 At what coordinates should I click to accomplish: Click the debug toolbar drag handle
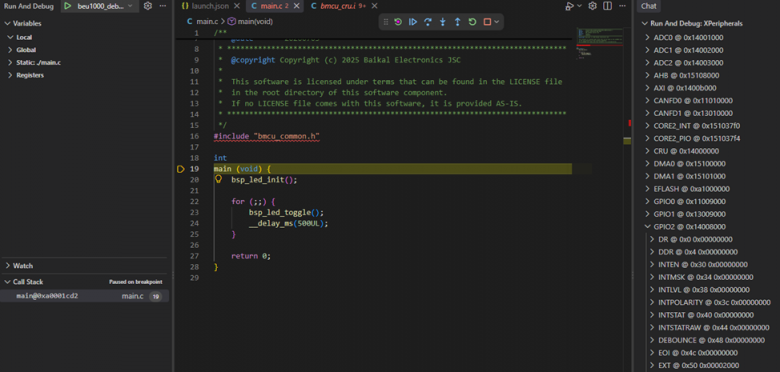386,22
